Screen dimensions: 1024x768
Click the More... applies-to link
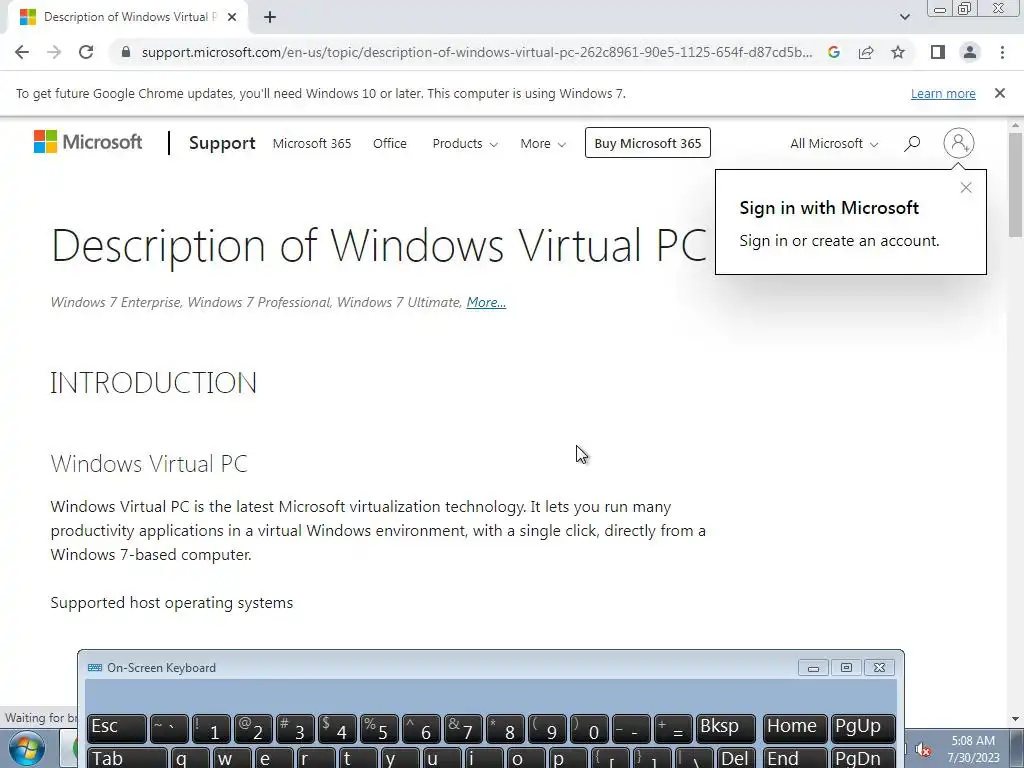pyautogui.click(x=486, y=302)
